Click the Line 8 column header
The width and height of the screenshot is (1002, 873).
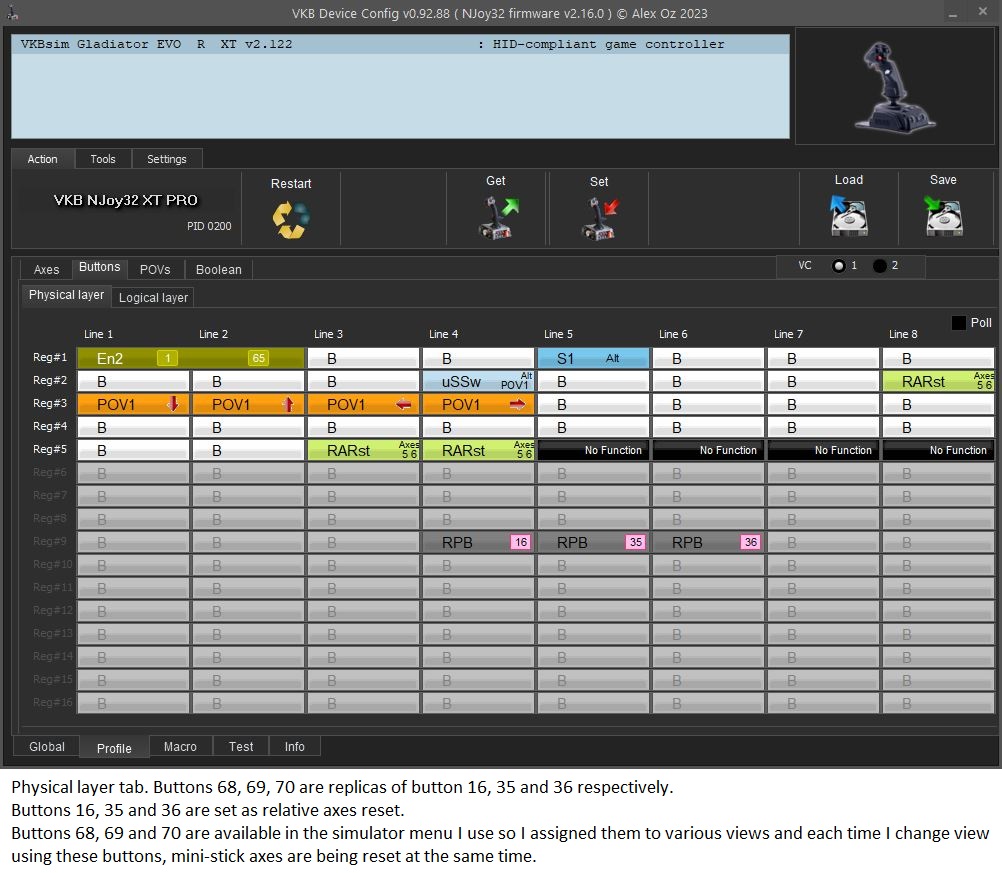click(x=903, y=334)
